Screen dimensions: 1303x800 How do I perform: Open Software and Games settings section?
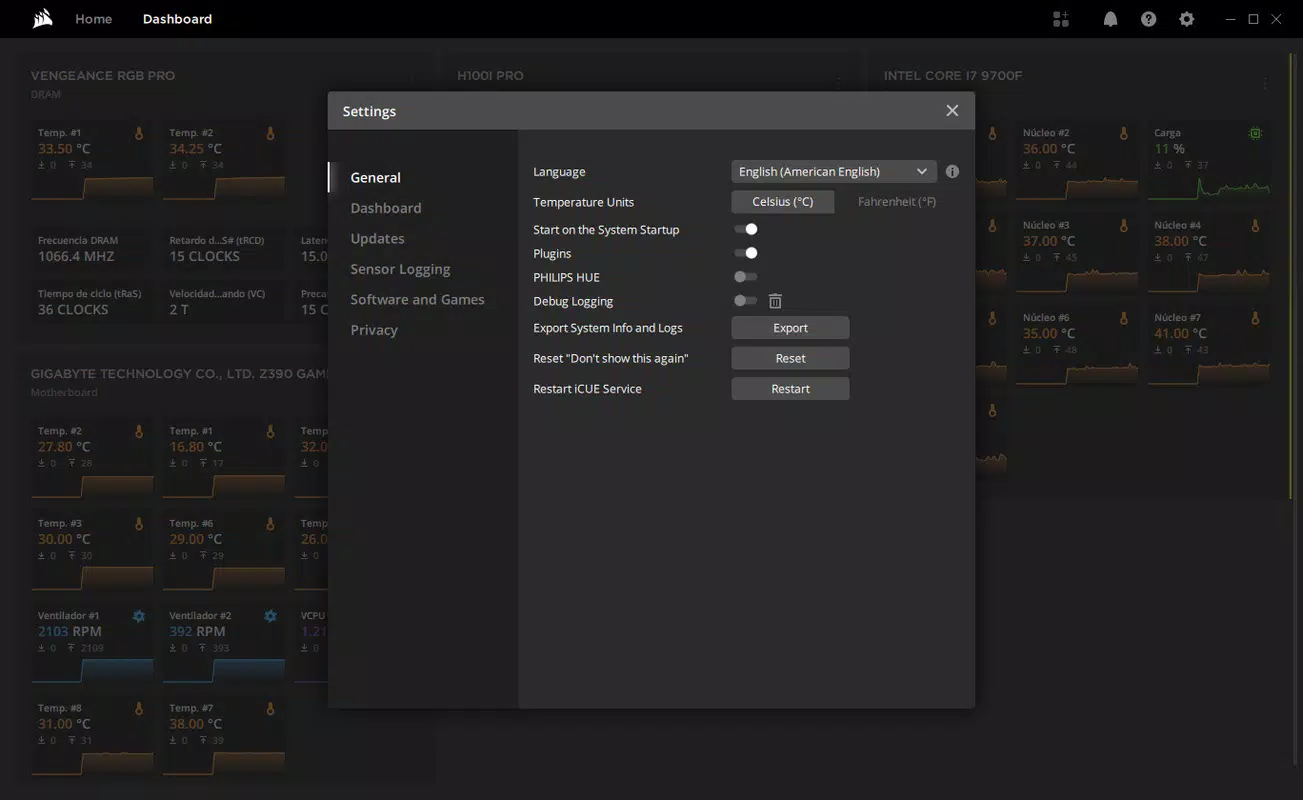click(x=417, y=300)
